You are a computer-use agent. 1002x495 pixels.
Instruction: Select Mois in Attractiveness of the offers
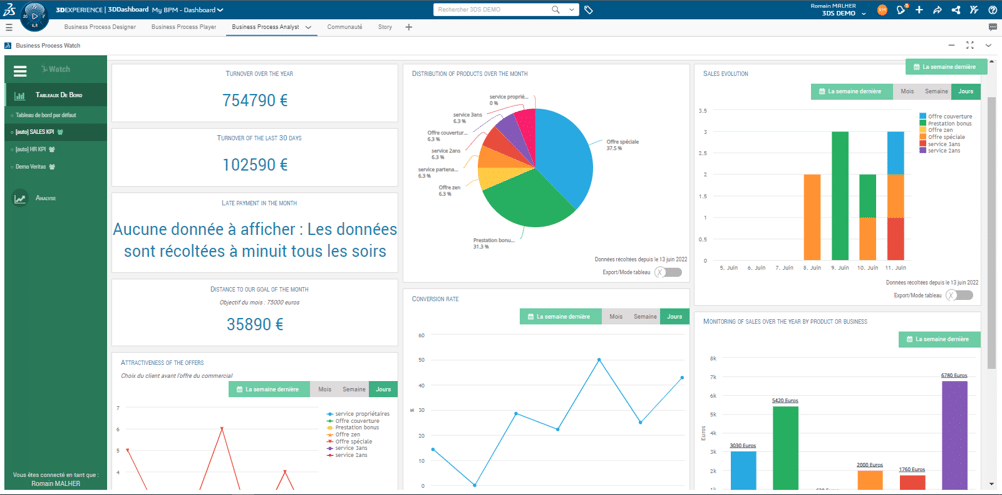[x=325, y=389]
